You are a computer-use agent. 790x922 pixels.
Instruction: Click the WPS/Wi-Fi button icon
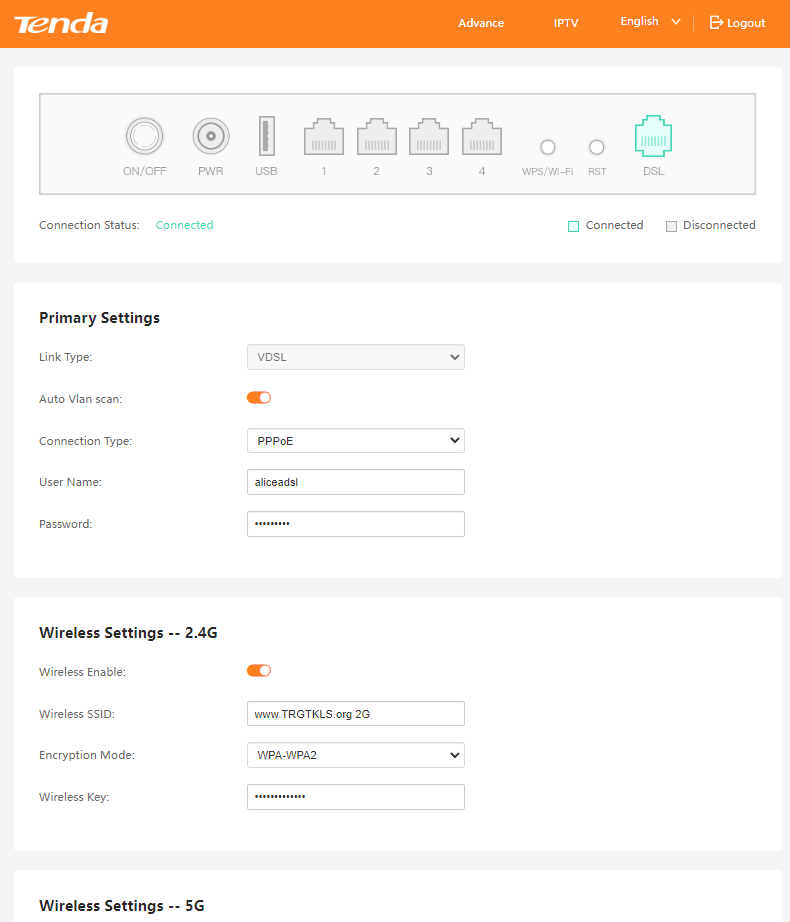547,148
